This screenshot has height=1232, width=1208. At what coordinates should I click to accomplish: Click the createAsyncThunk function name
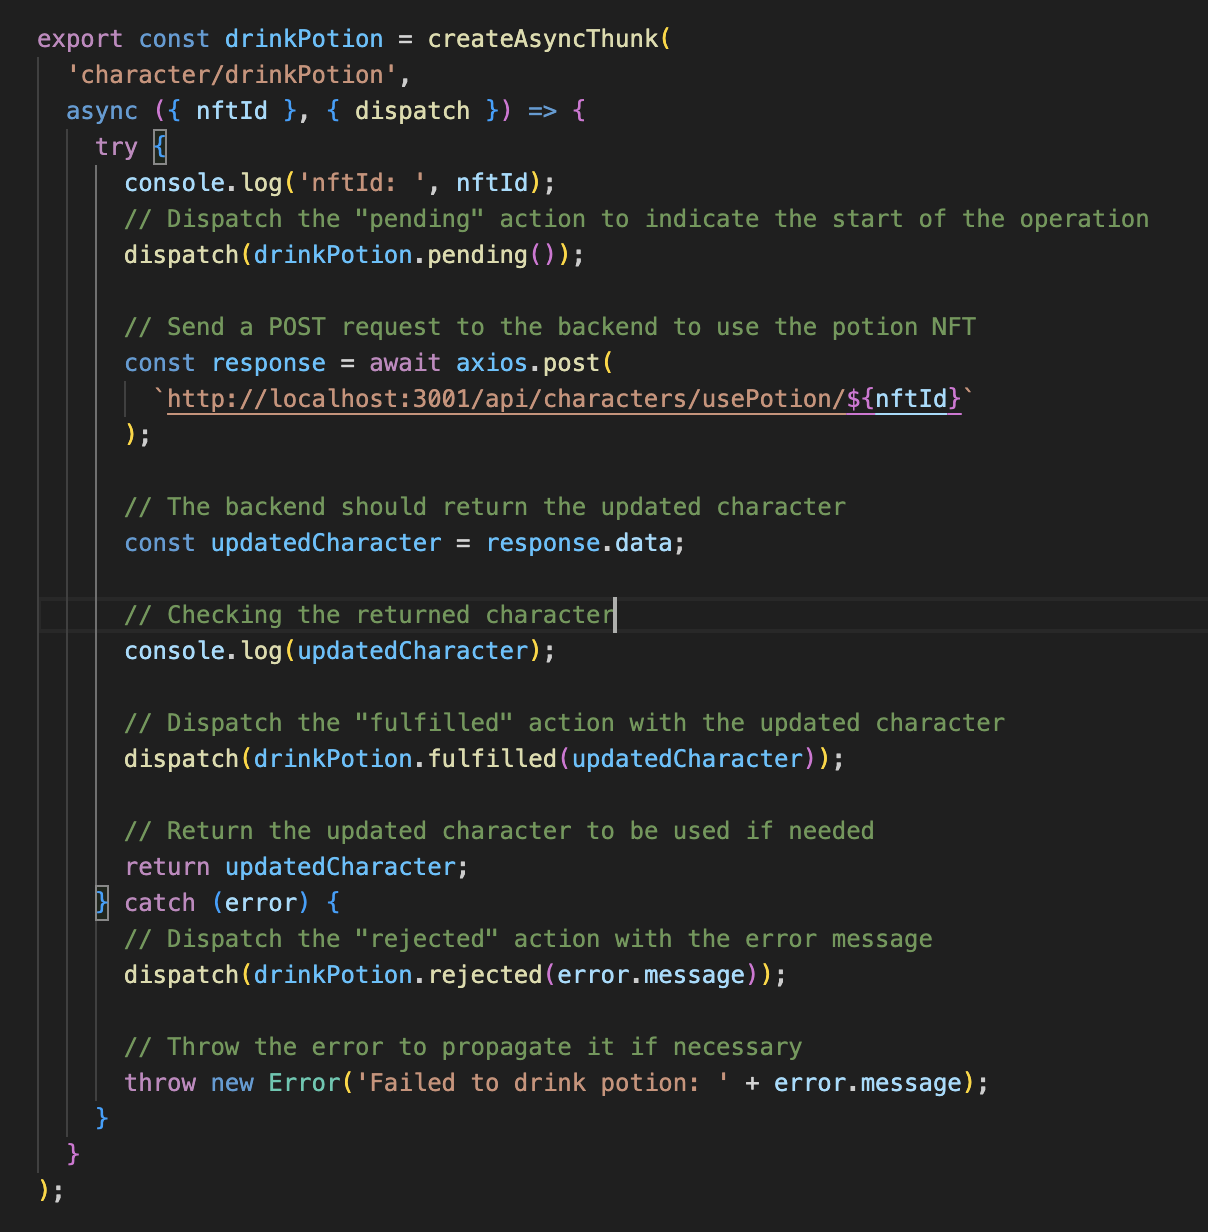coord(544,39)
